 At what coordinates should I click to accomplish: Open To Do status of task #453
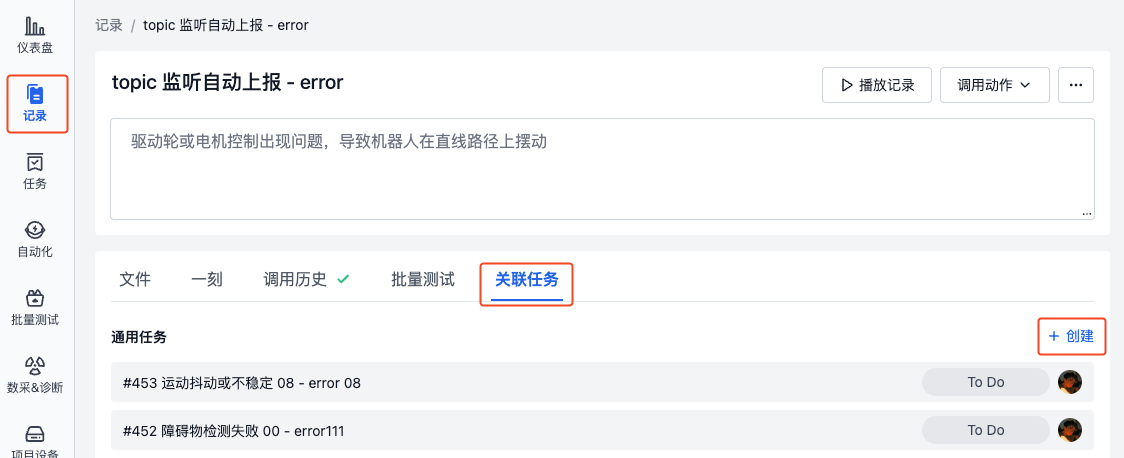(986, 382)
